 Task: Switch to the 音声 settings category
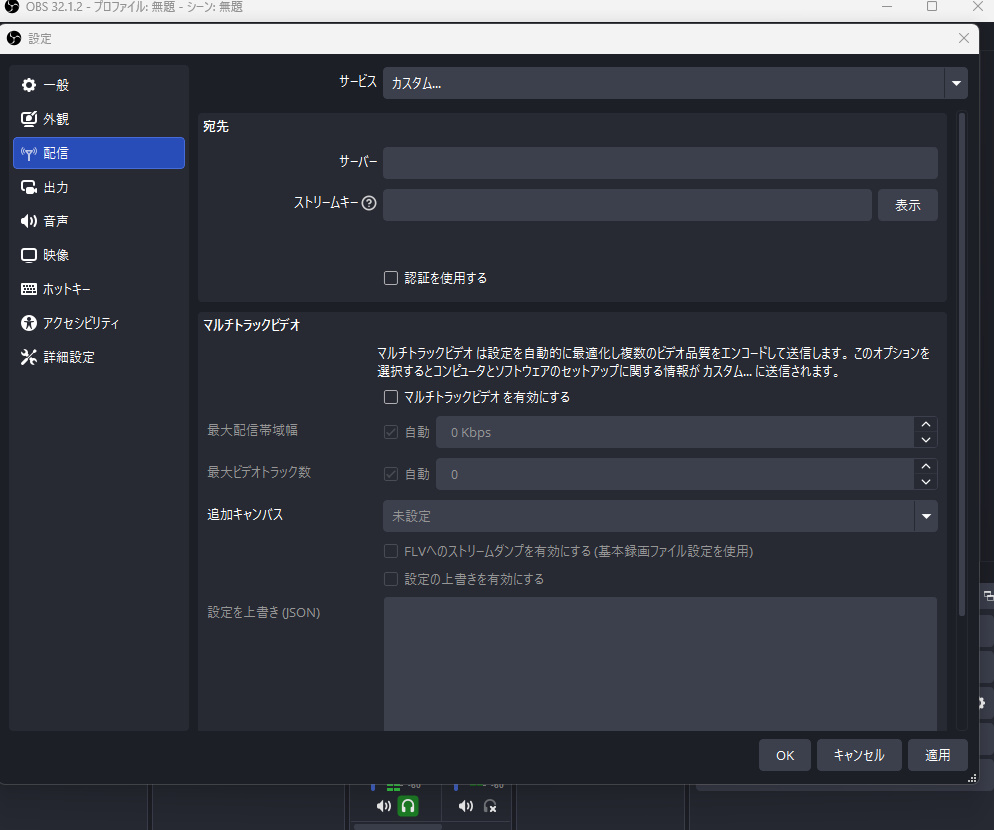(99, 221)
